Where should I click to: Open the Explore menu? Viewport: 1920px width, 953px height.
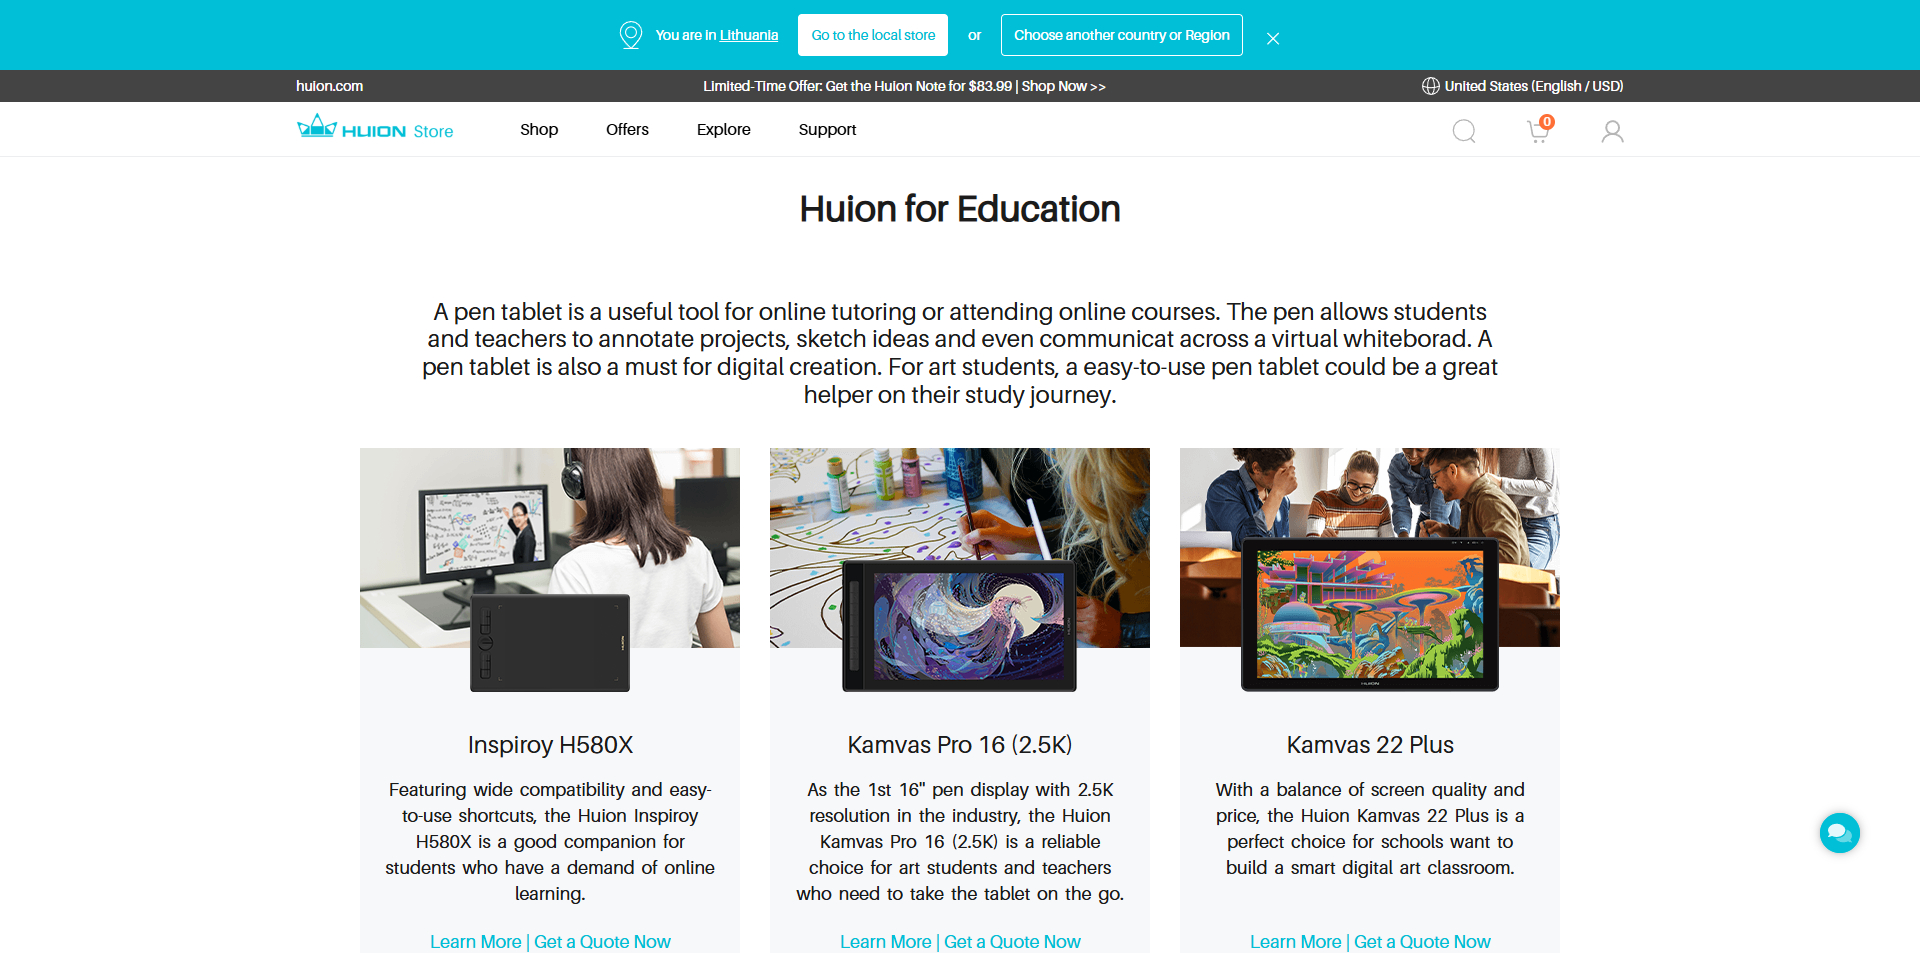(x=723, y=129)
